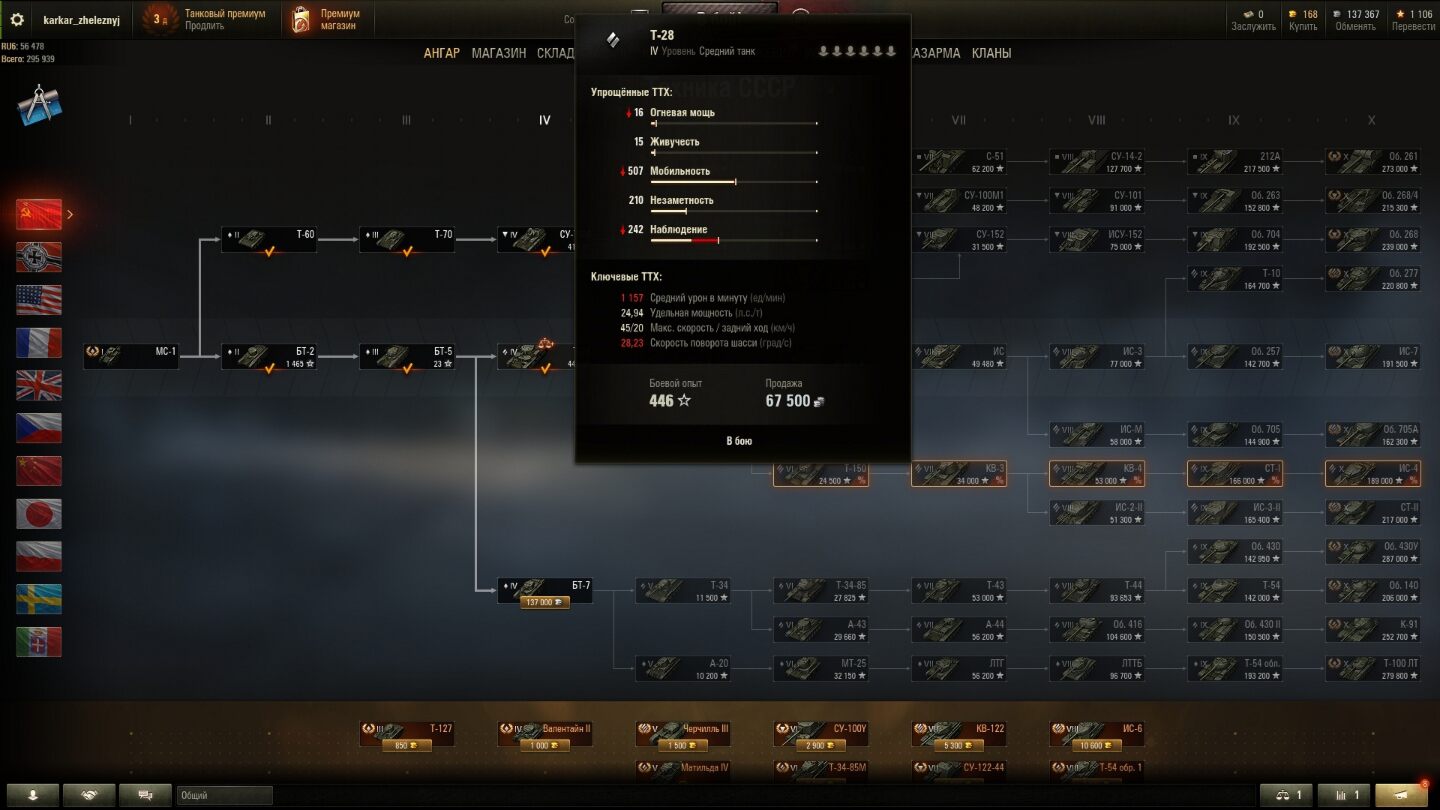Open the premium shop icon
This screenshot has width=1440, height=810.
[300, 20]
